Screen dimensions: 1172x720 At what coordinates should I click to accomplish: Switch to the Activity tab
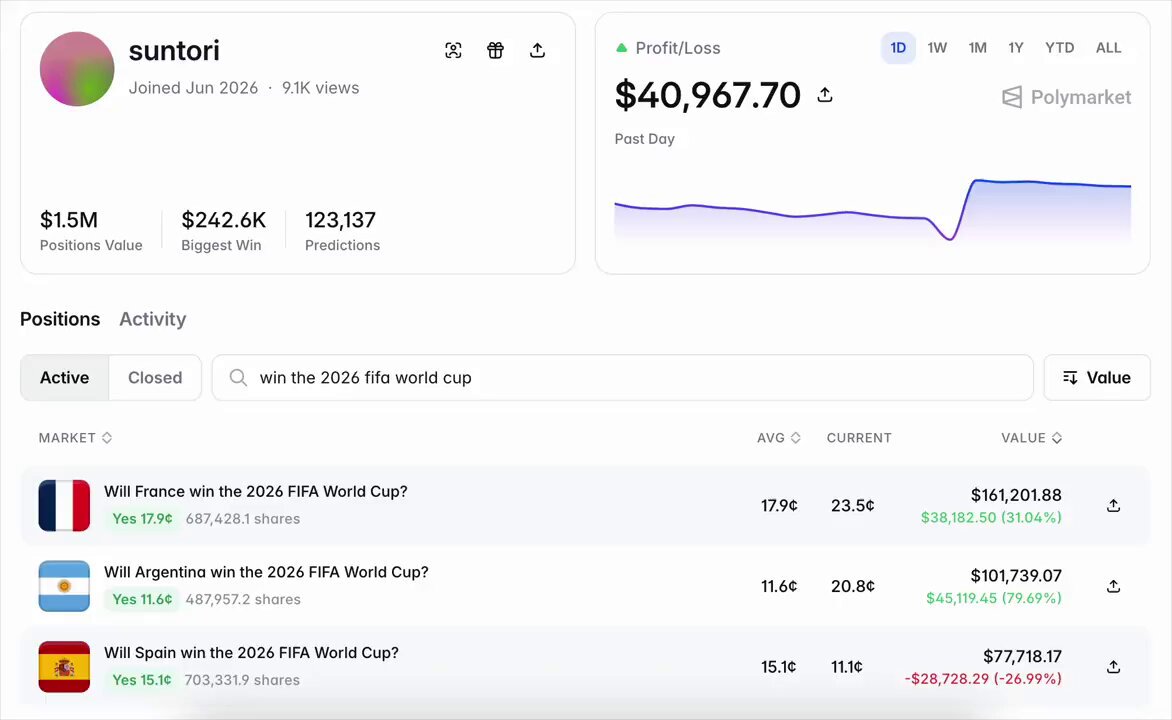click(152, 319)
